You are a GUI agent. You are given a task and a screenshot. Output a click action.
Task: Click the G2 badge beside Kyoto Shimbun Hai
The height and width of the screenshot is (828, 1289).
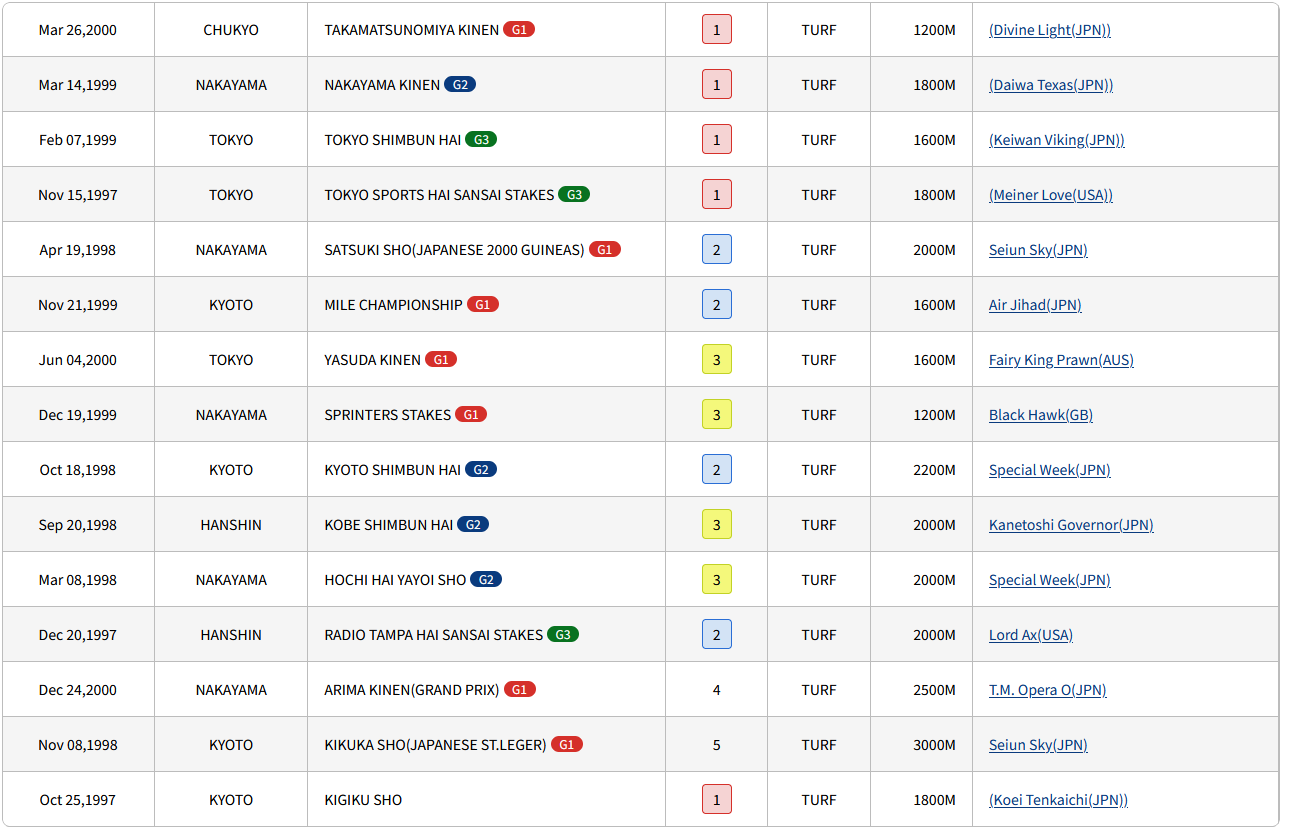481,470
